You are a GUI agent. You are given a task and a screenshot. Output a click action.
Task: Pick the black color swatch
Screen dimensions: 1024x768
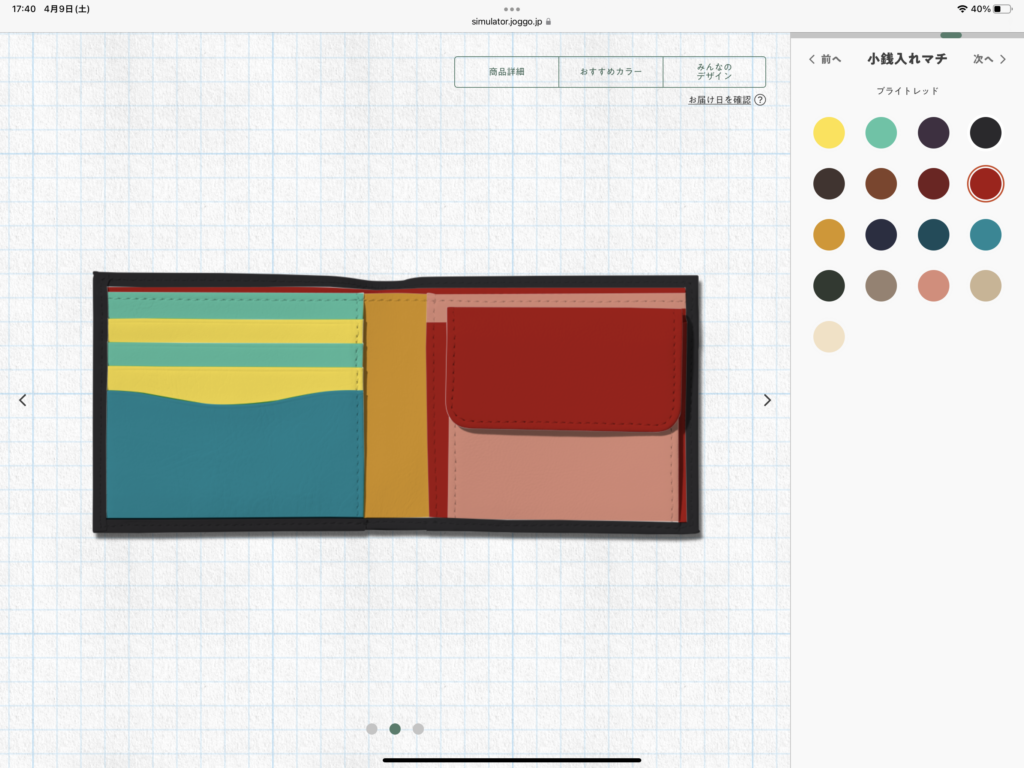[x=985, y=133]
